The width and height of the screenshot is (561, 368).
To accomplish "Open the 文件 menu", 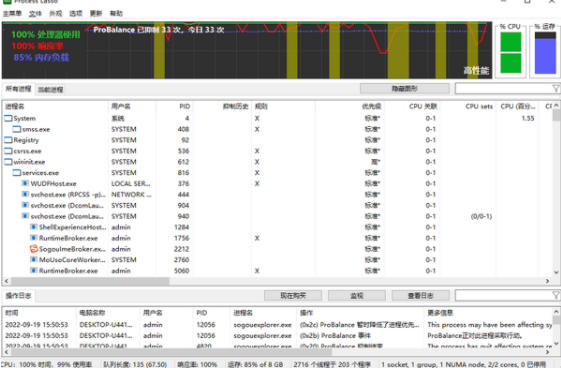I will (x=35, y=14).
